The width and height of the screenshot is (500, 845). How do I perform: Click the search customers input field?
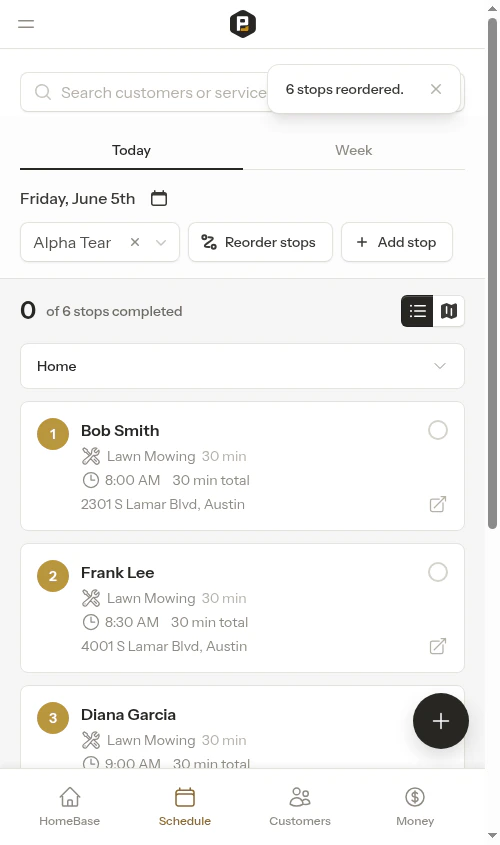click(144, 92)
